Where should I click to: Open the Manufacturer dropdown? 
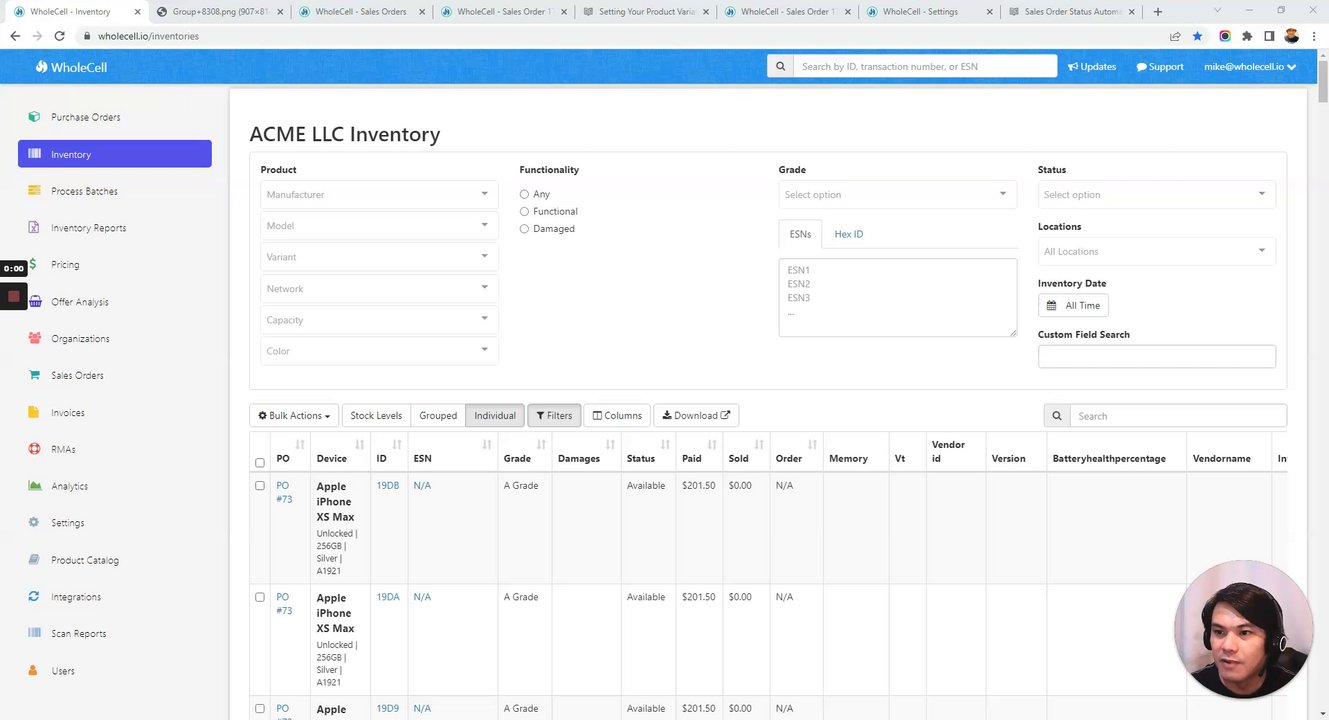coord(379,195)
